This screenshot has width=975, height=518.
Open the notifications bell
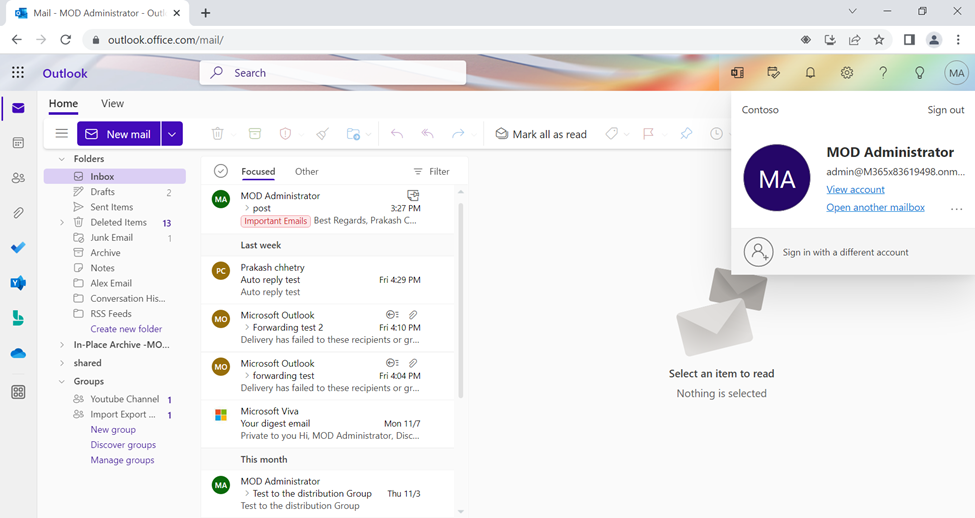(810, 73)
